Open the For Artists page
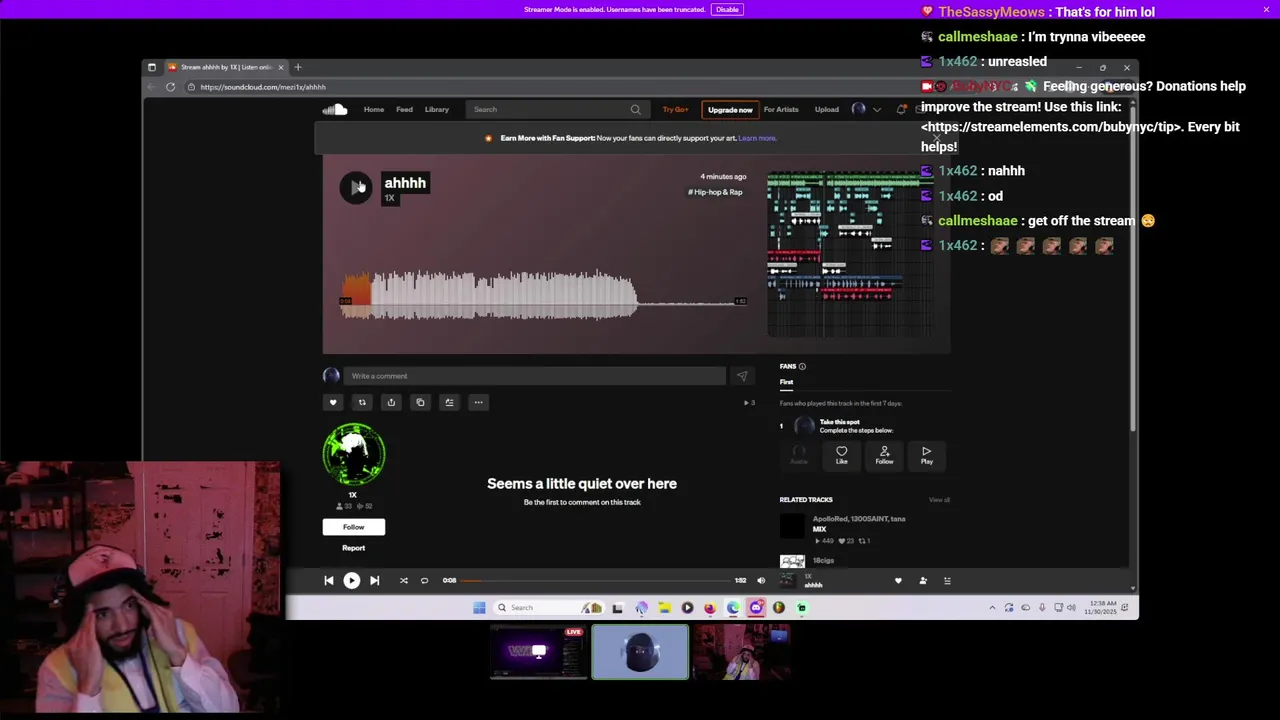 pos(781,109)
